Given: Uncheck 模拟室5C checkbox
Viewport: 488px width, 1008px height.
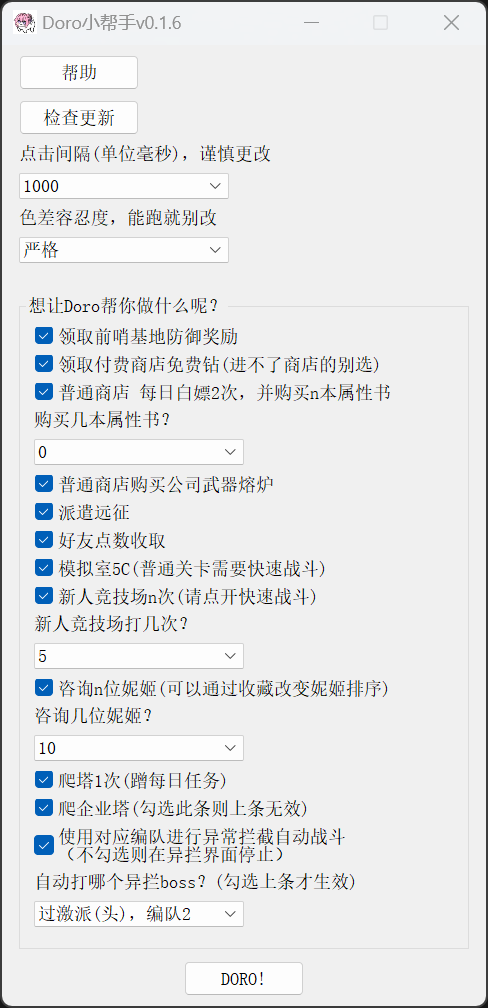Looking at the screenshot, I should [x=44, y=568].
